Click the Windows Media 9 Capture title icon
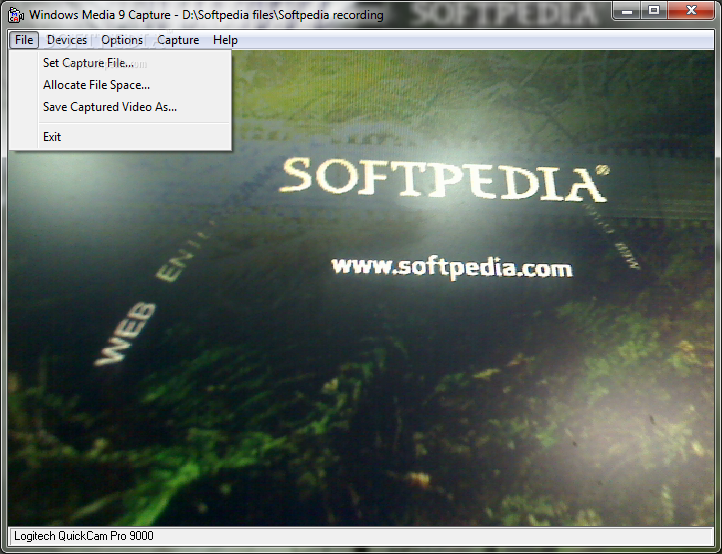The width and height of the screenshot is (722, 554). coord(16,15)
